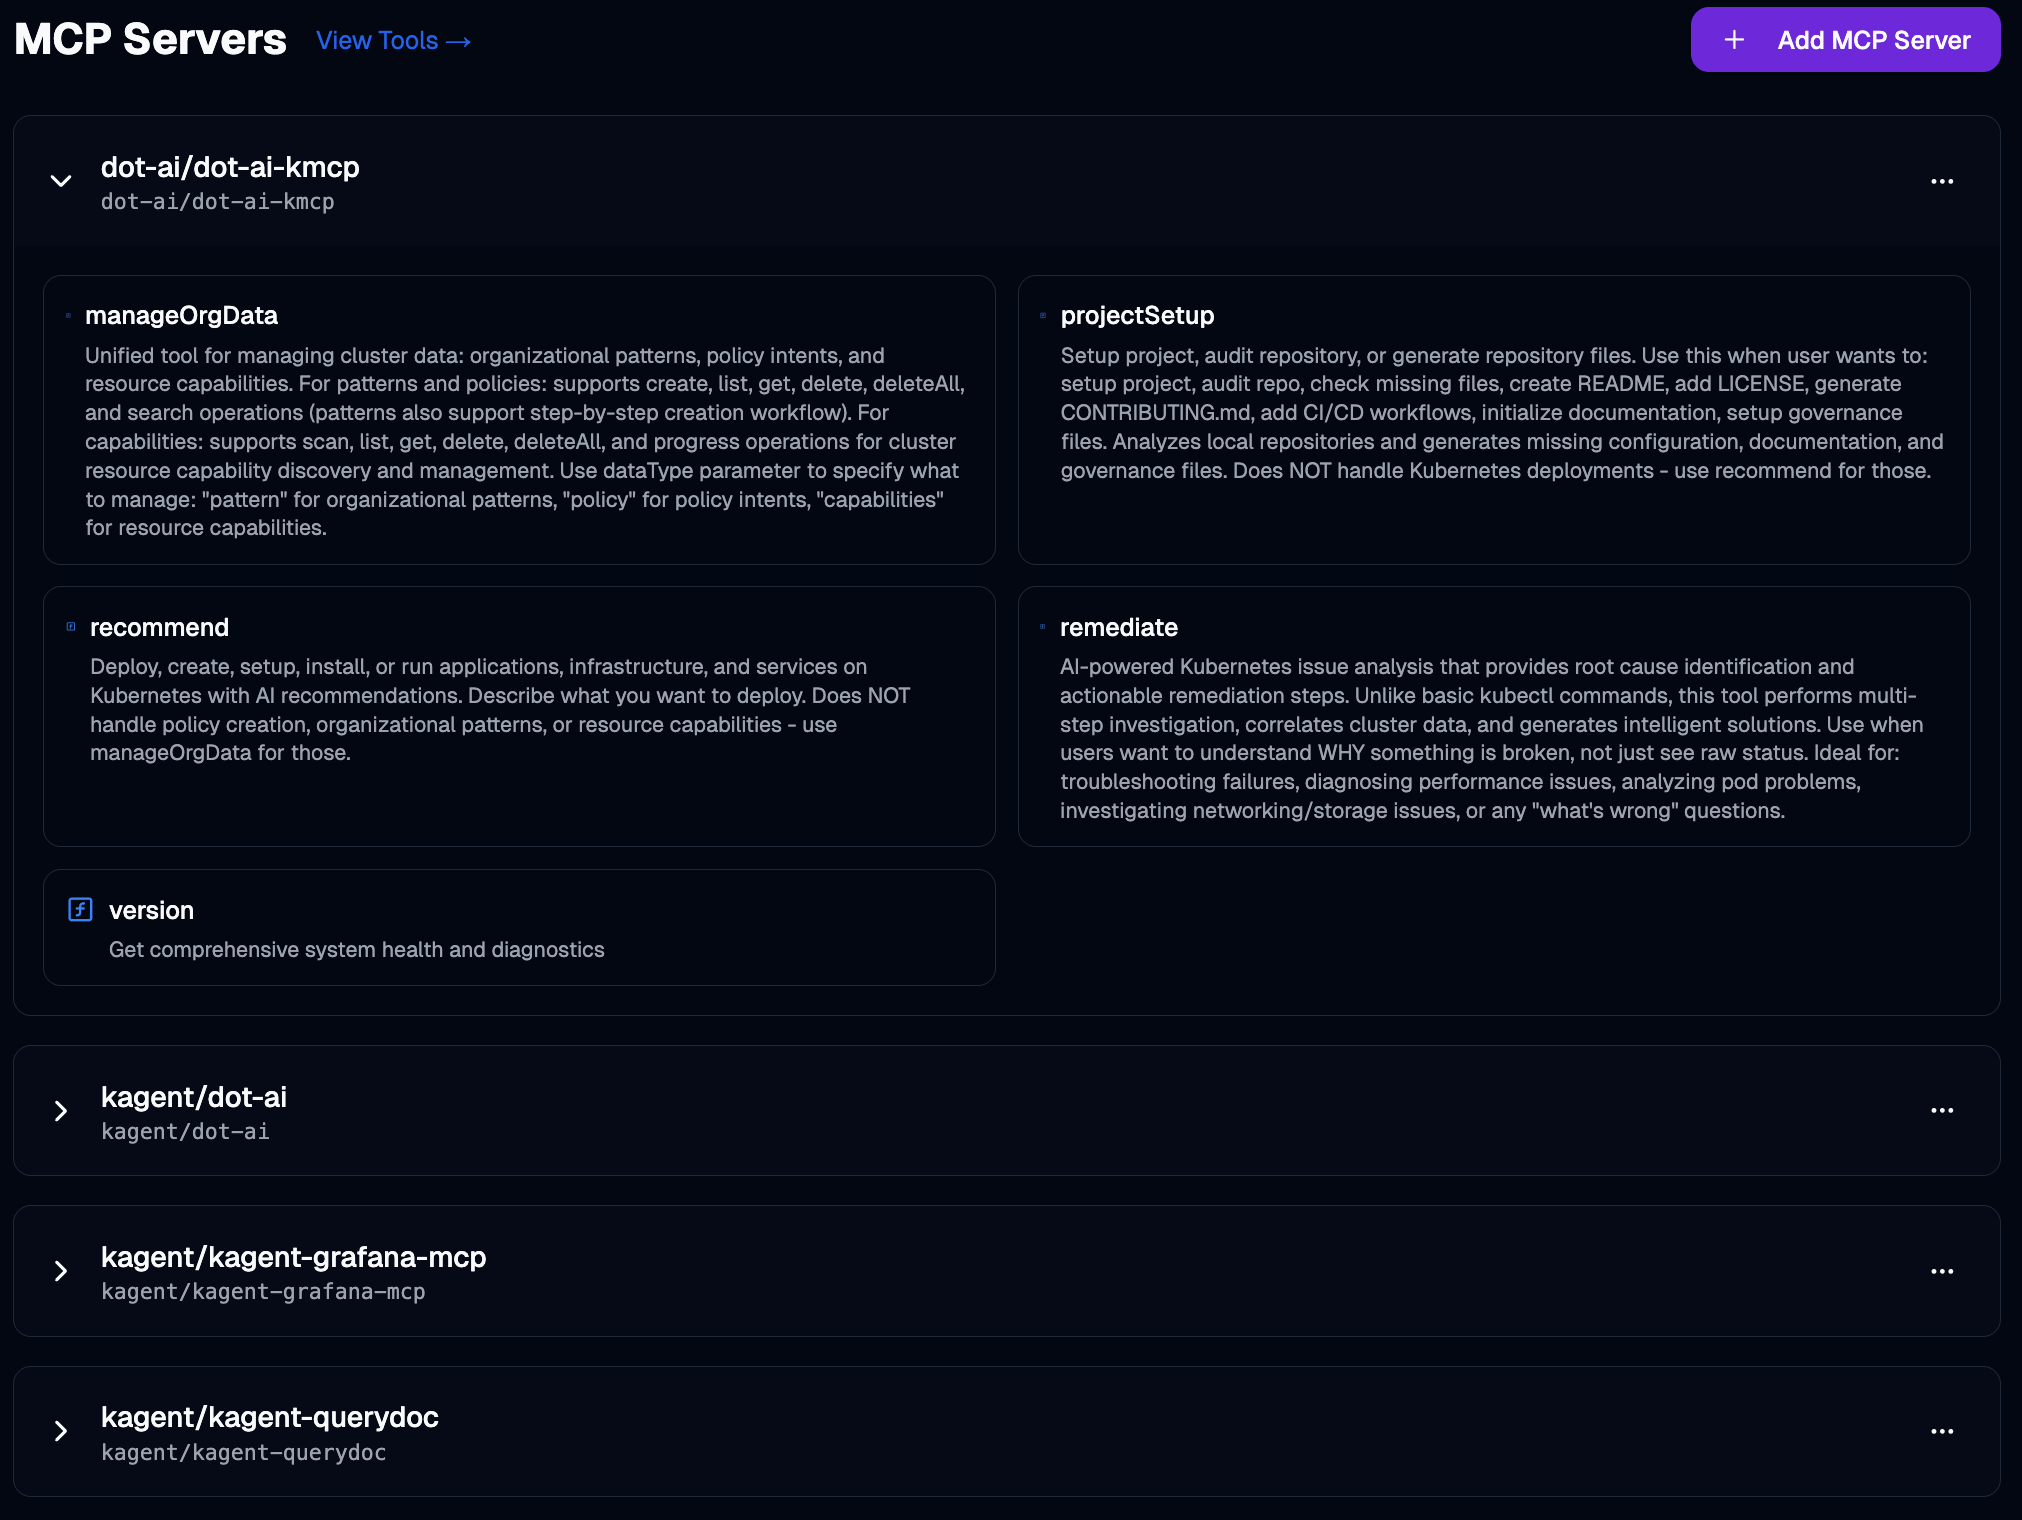Expand the kagent/kagent-grafana-mcp server entry
The height and width of the screenshot is (1520, 2022).
(x=61, y=1271)
